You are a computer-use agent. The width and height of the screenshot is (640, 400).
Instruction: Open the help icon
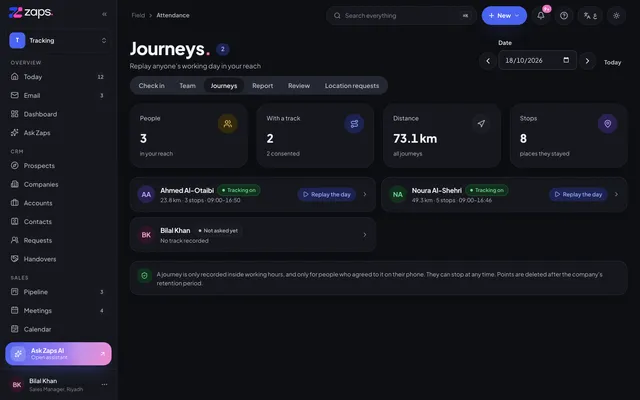[564, 16]
